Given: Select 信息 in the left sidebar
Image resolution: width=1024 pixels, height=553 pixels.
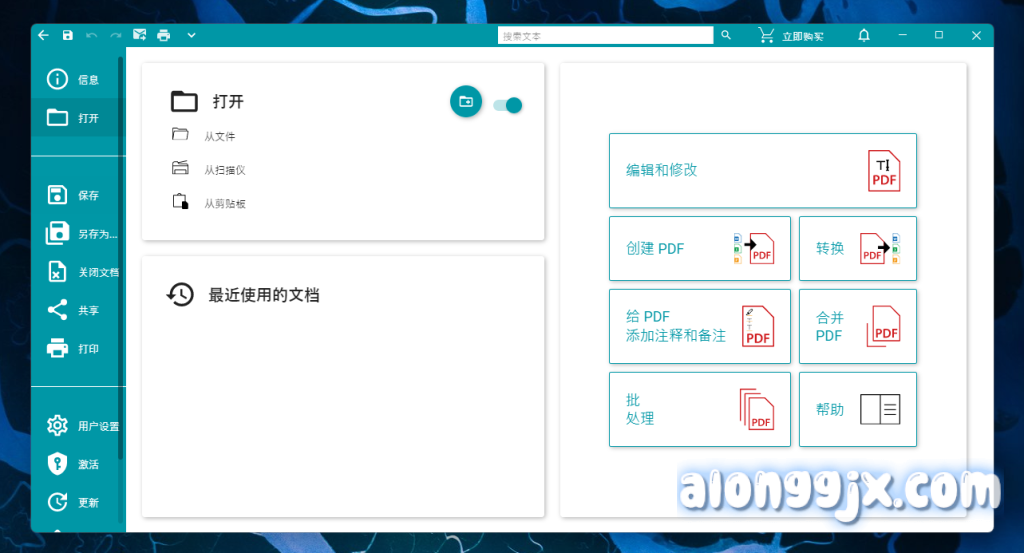Looking at the screenshot, I should [x=76, y=80].
